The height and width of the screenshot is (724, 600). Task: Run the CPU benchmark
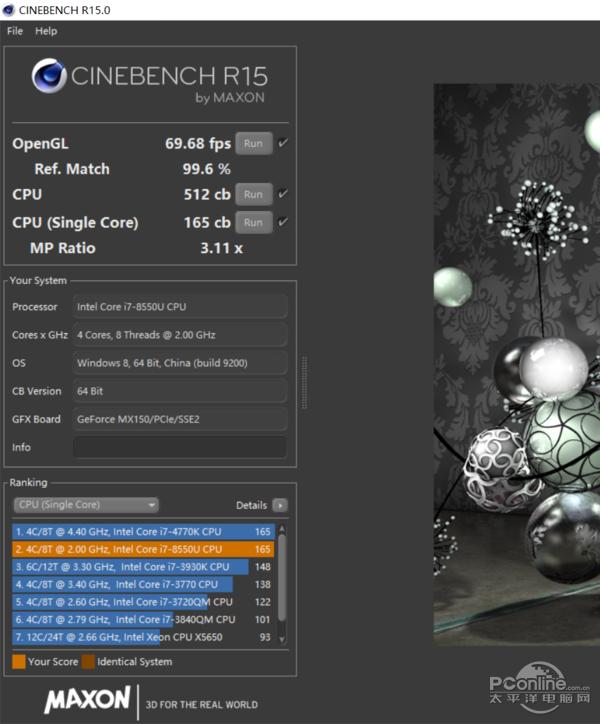pos(254,194)
